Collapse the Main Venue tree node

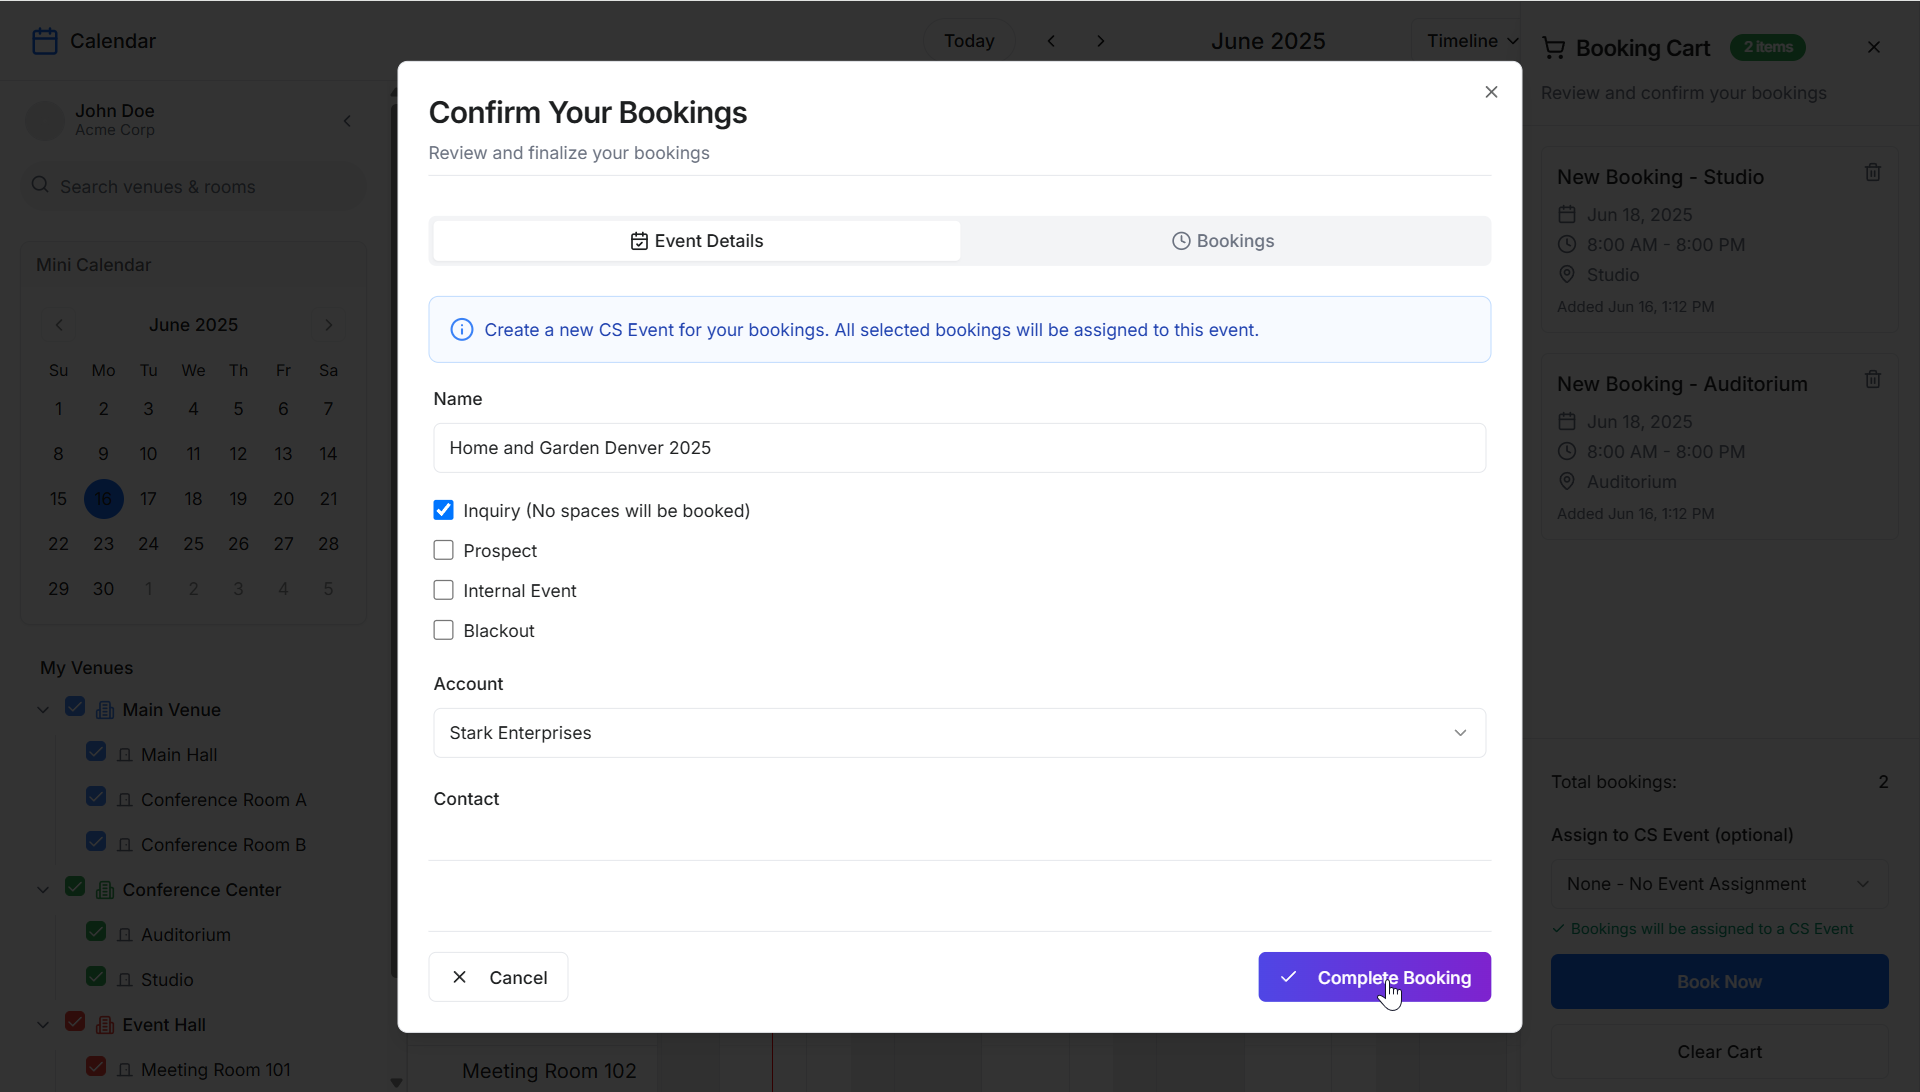click(x=43, y=710)
